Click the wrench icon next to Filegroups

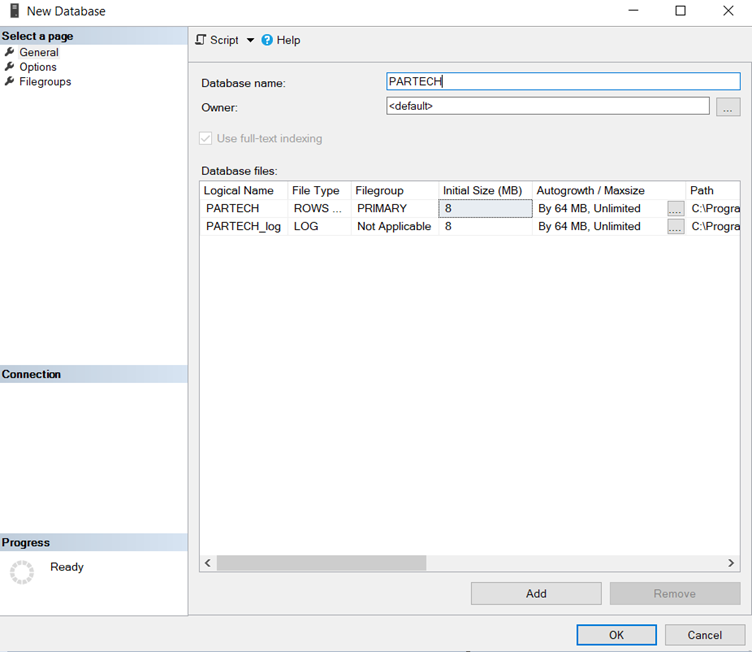[x=10, y=82]
